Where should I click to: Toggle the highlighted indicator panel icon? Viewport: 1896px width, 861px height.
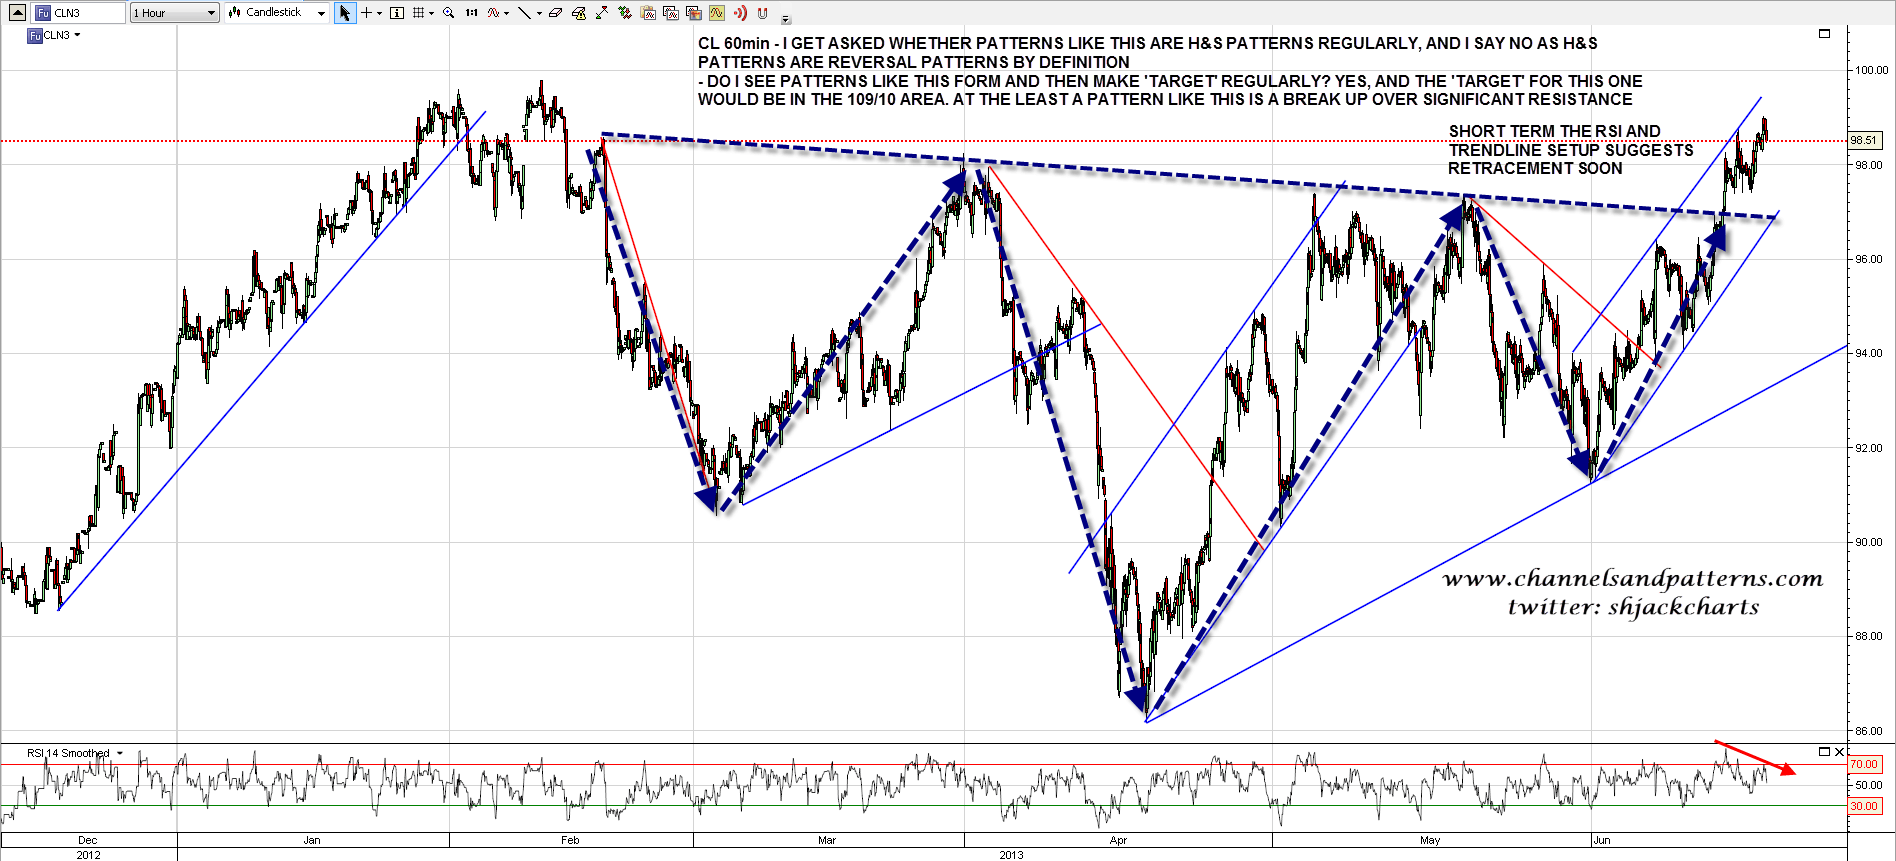pyautogui.click(x=717, y=13)
